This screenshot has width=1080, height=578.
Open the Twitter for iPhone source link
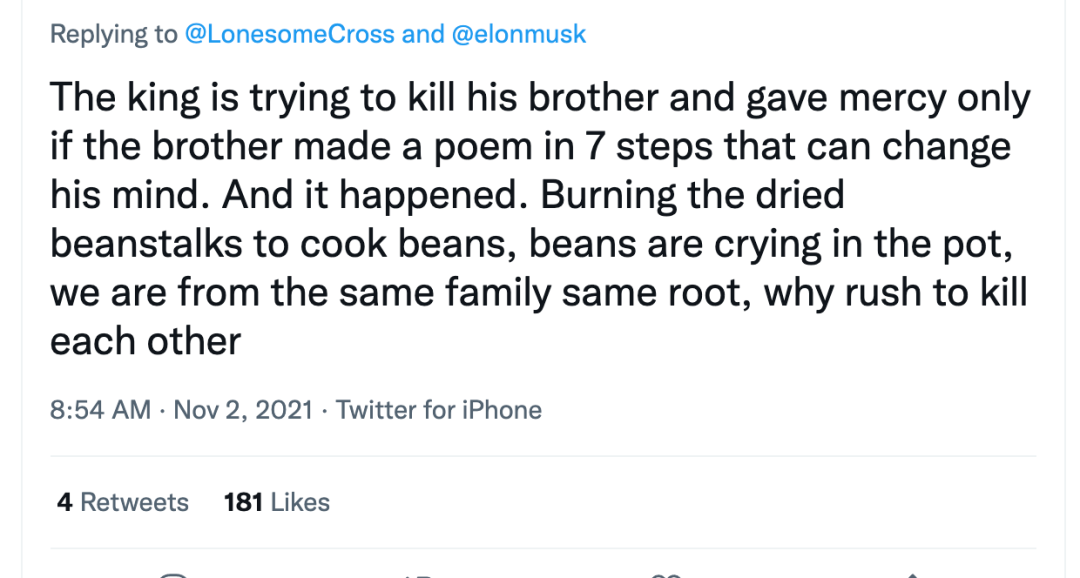pyautogui.click(x=438, y=410)
